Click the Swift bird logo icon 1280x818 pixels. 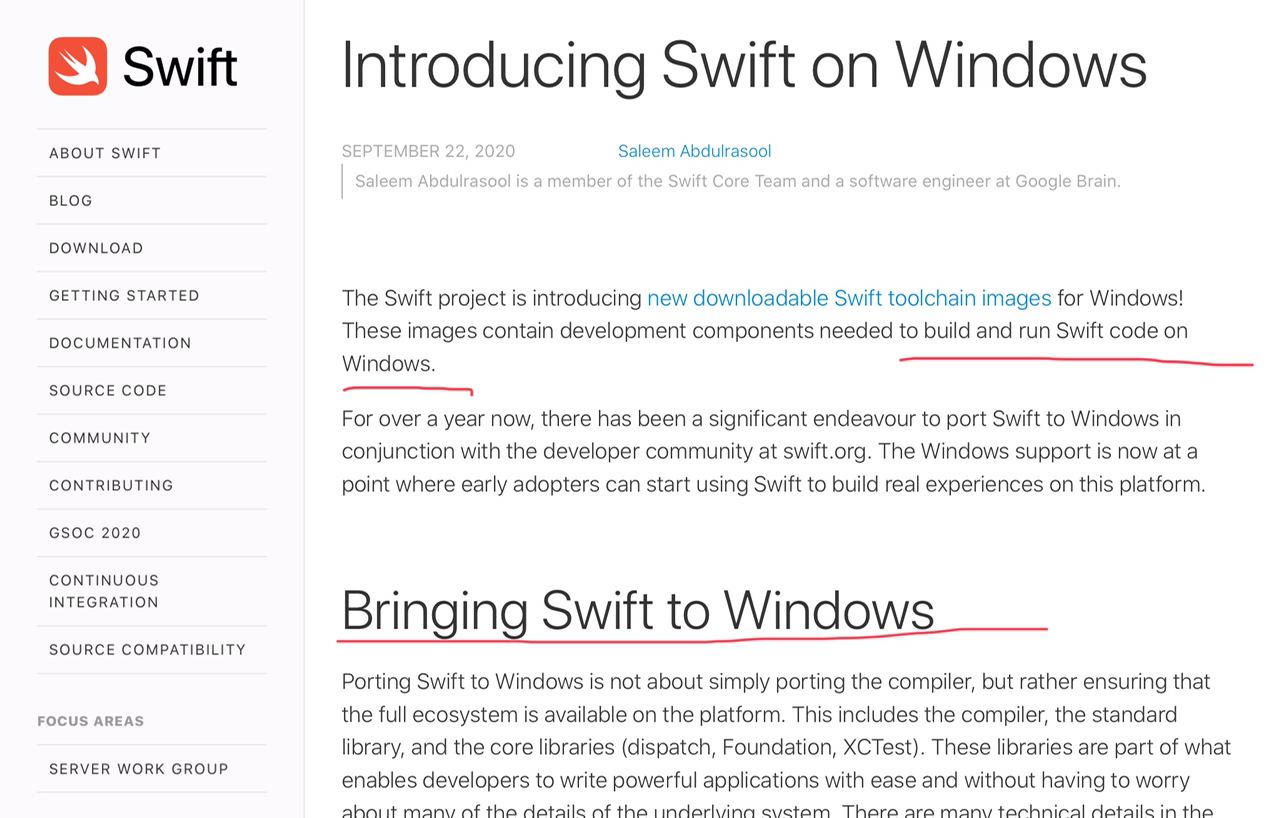click(x=78, y=66)
